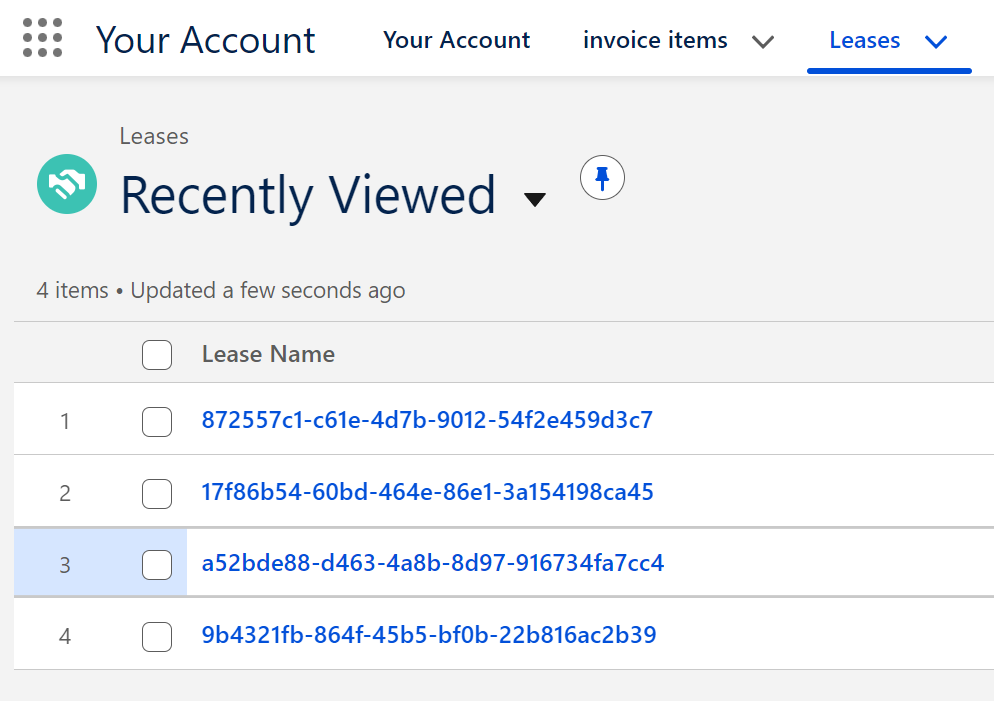Image resolution: width=994 pixels, height=701 pixels.
Task: Sort by the Lease Name column header
Action: (268, 354)
